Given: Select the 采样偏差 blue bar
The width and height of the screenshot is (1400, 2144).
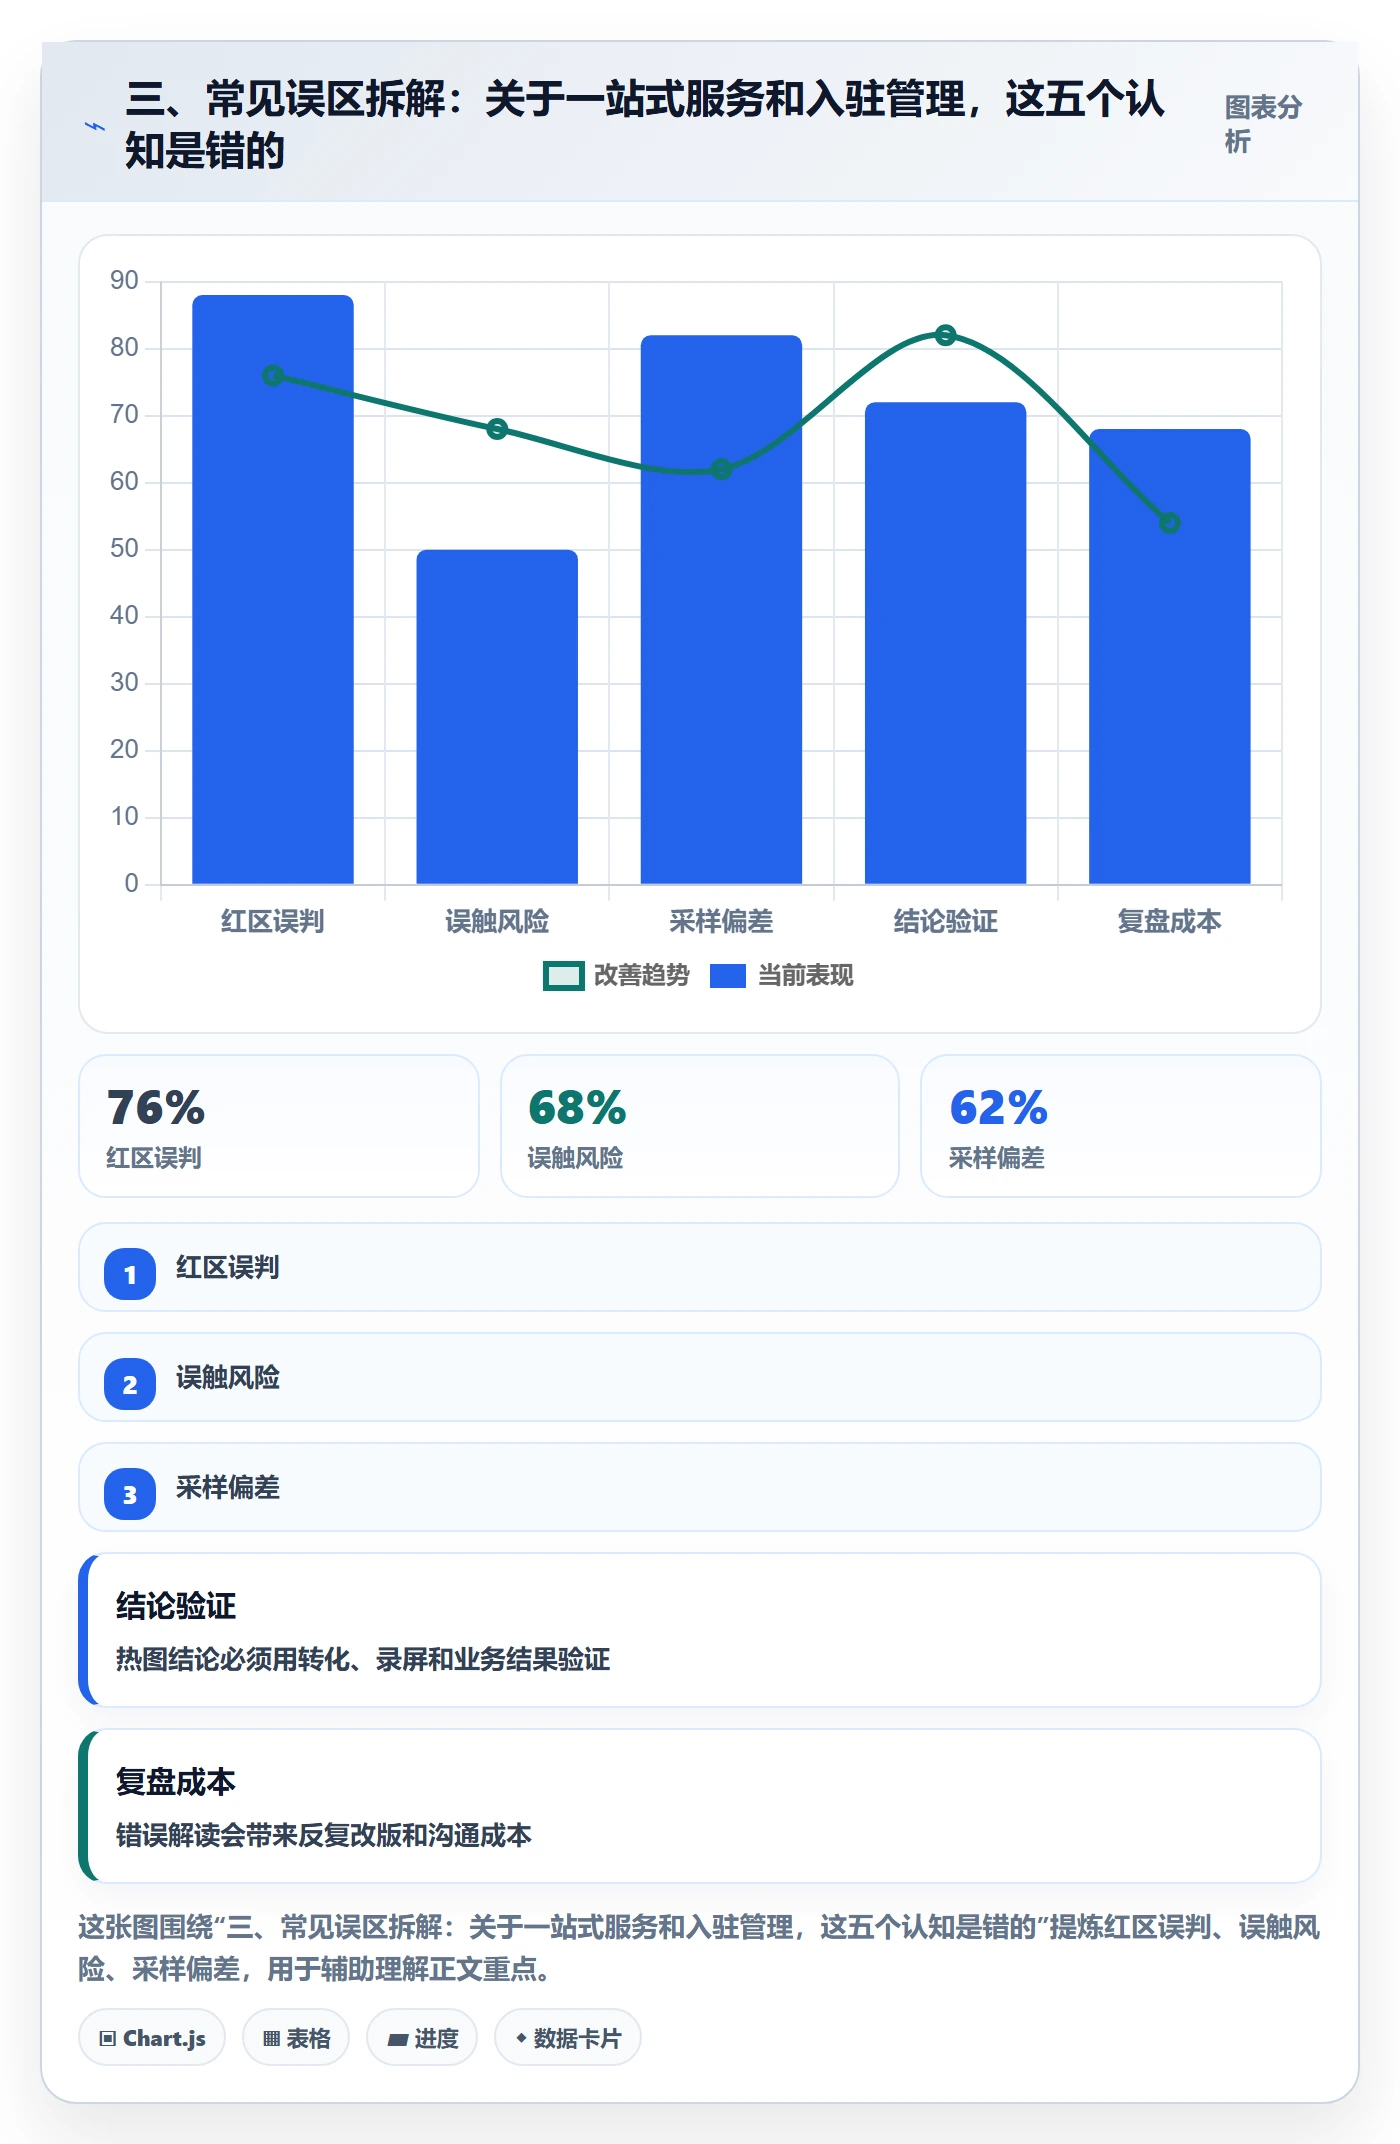Looking at the screenshot, I should [x=721, y=609].
